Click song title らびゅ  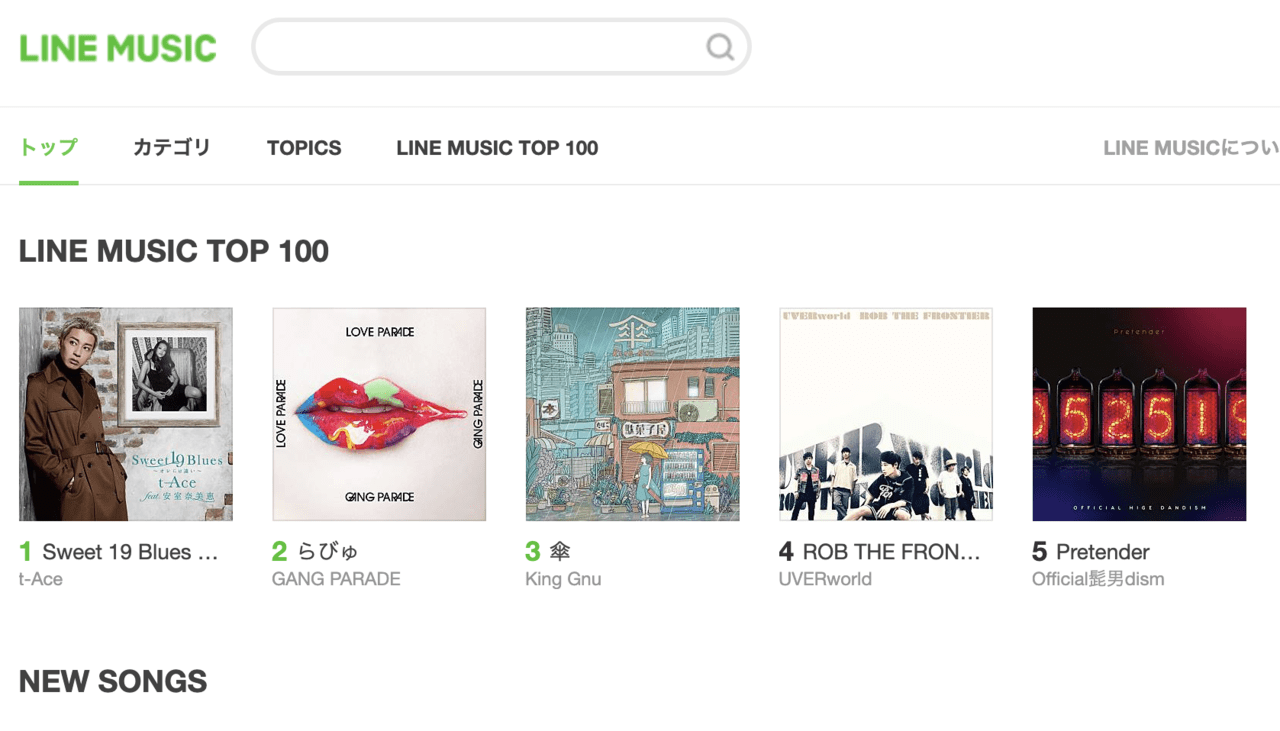click(328, 551)
